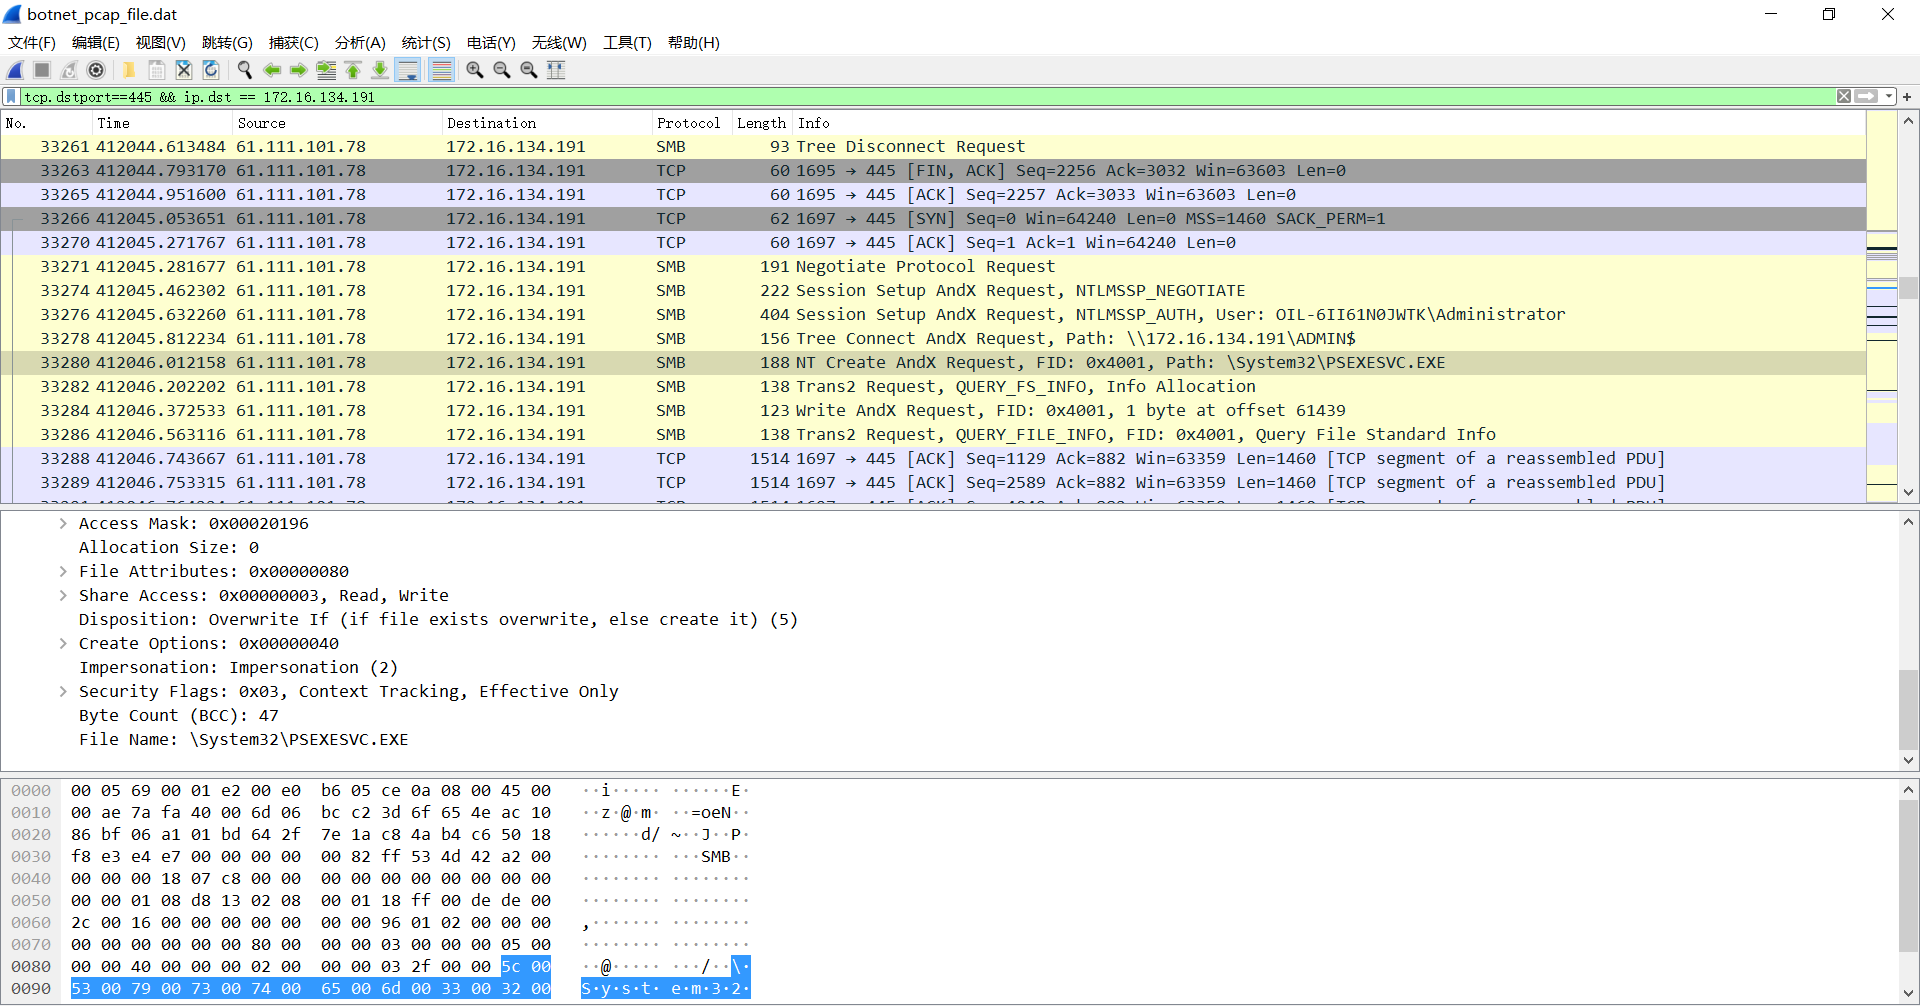The width and height of the screenshot is (1920, 1006).
Task: Clear the display filter with X button
Action: pos(1844,97)
